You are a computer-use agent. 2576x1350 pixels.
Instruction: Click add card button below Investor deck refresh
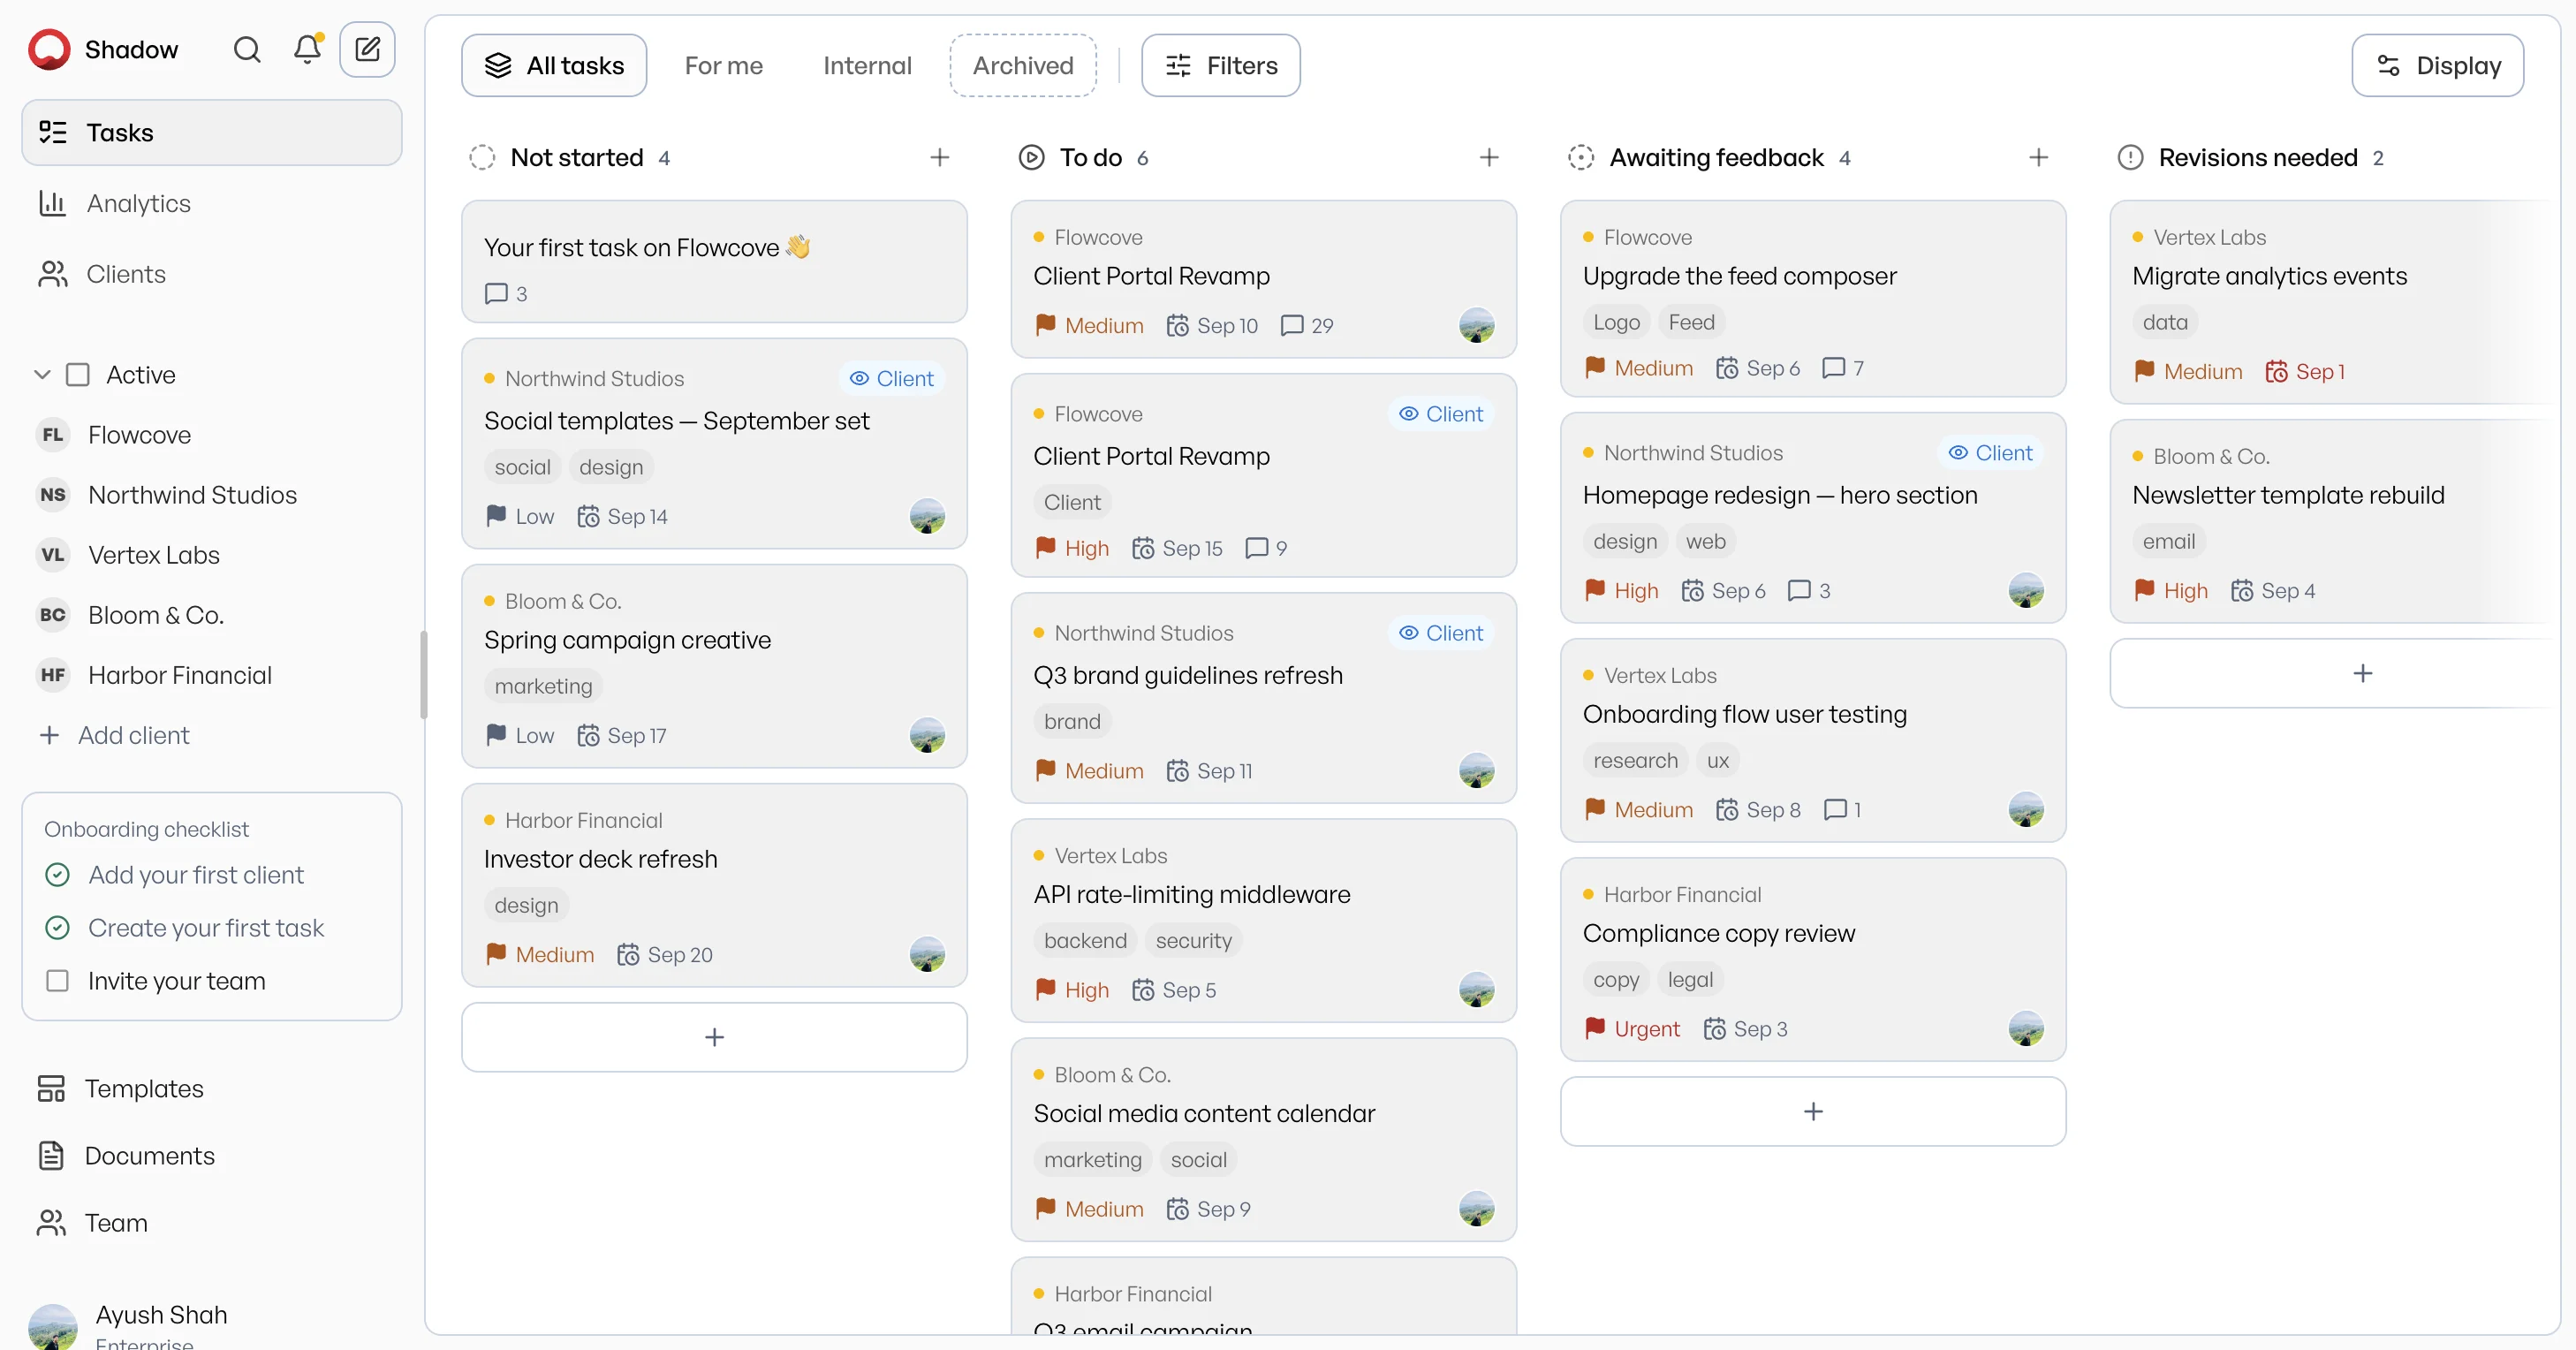(x=714, y=1037)
